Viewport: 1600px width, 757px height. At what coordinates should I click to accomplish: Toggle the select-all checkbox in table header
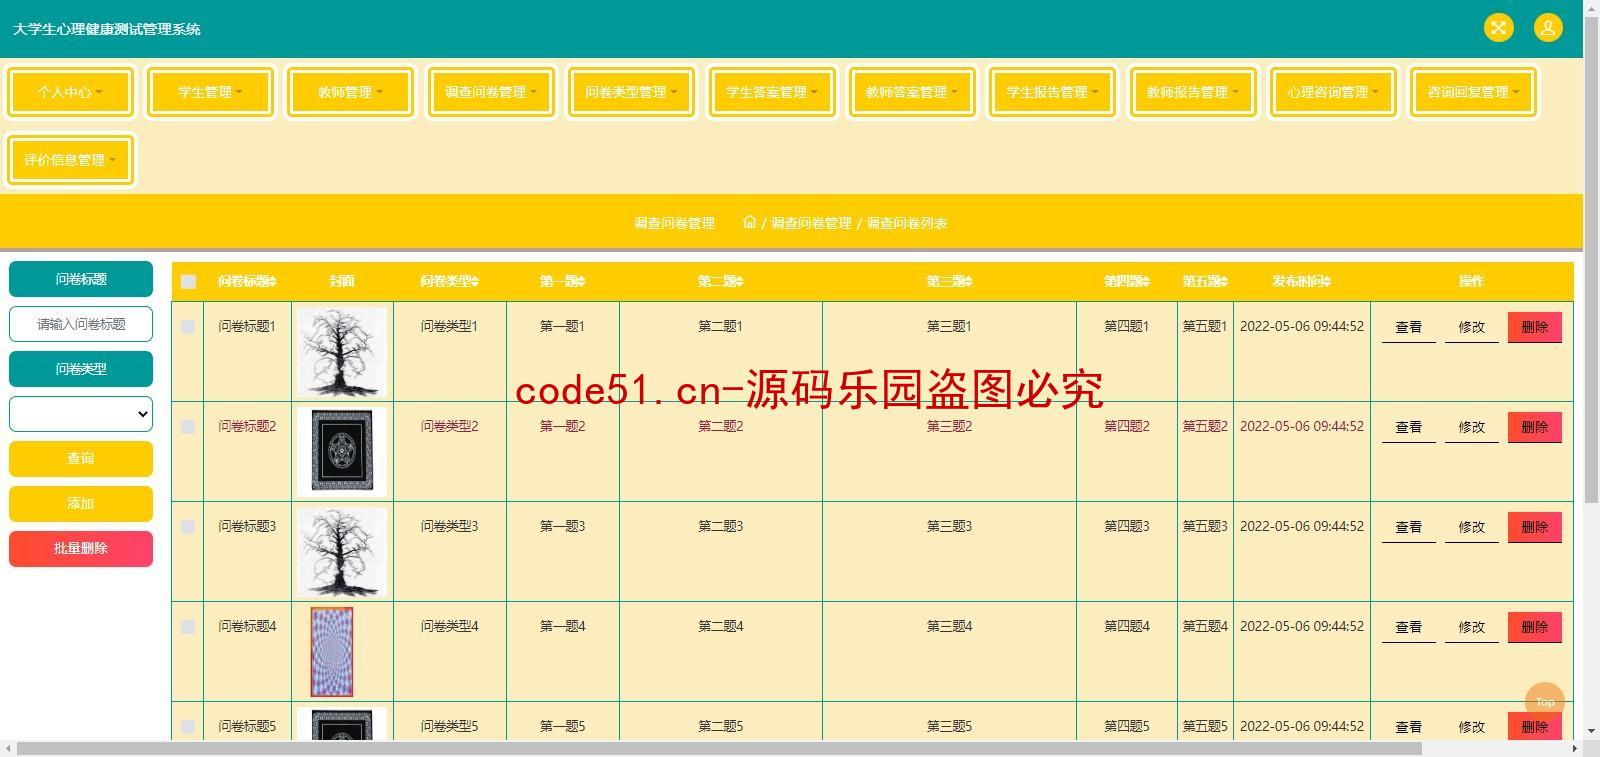(188, 281)
